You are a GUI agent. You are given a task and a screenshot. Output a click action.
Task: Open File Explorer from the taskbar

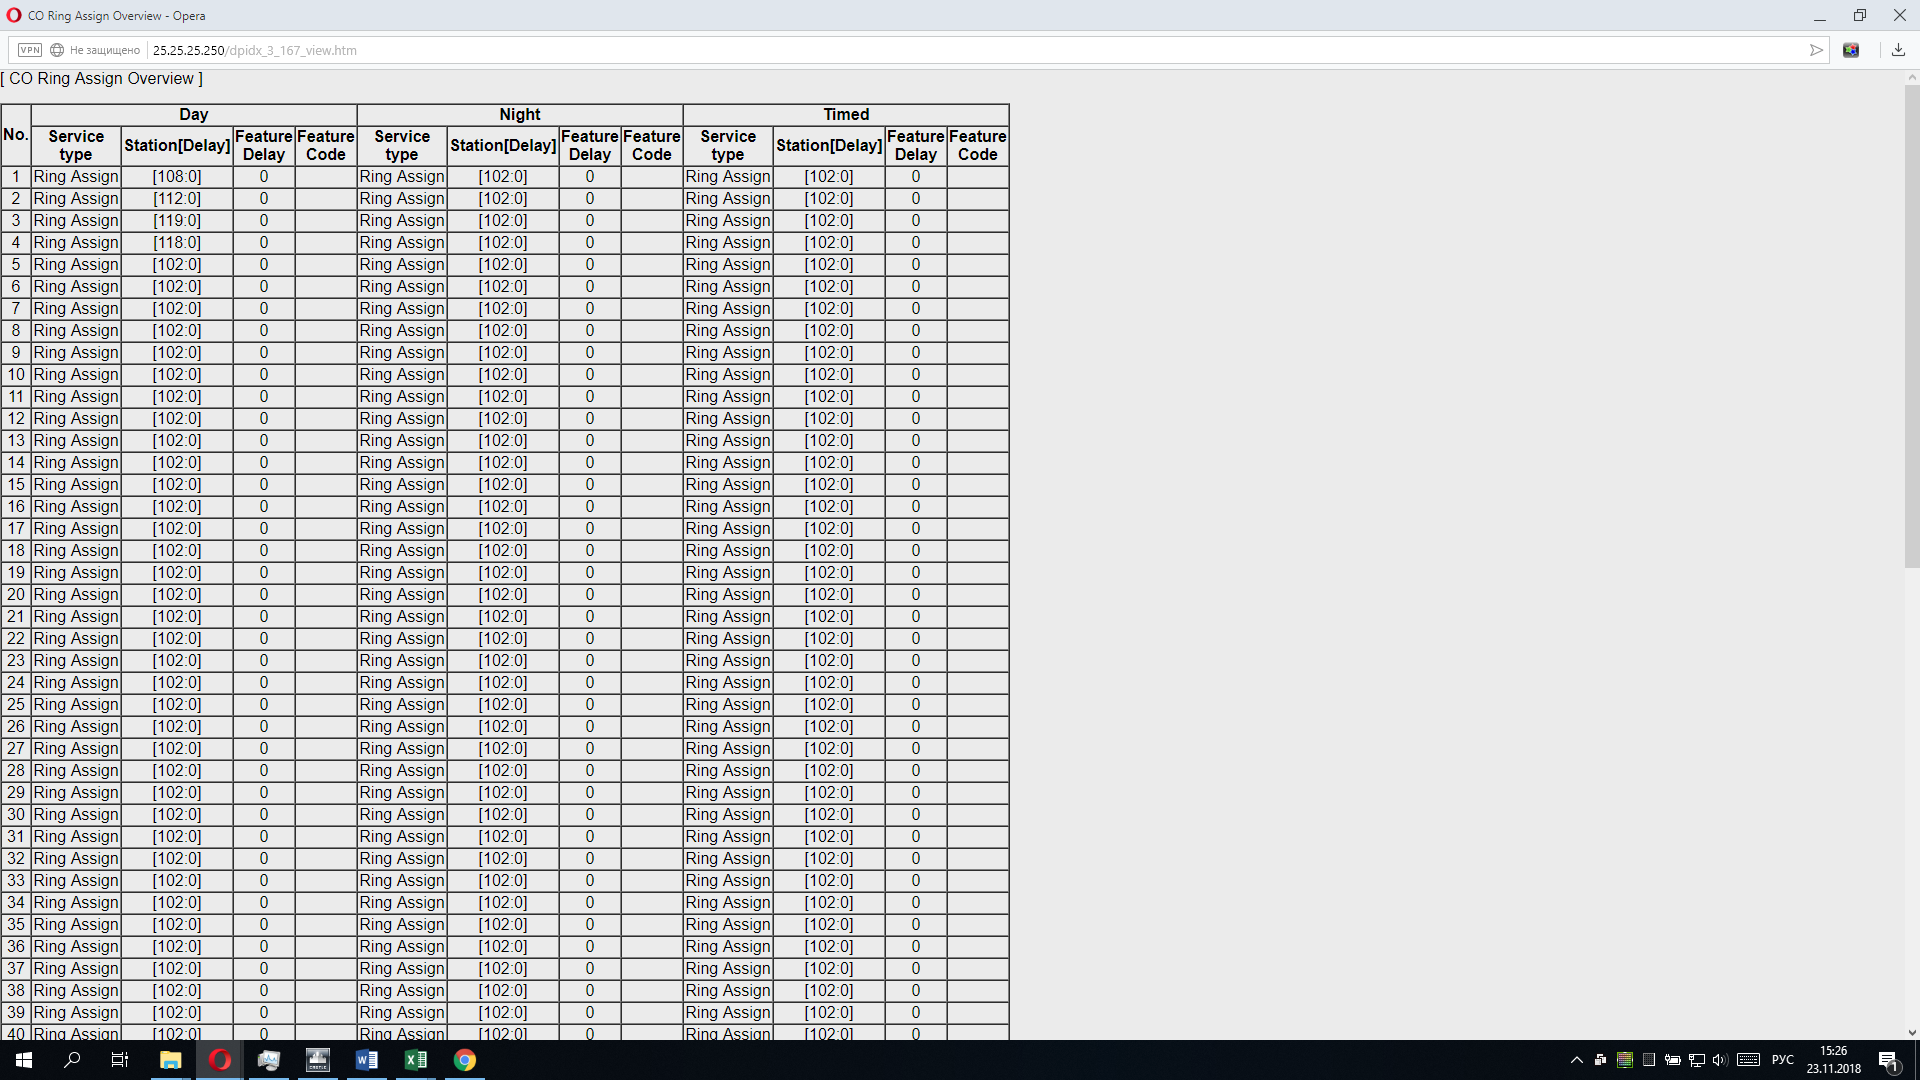(x=170, y=1060)
